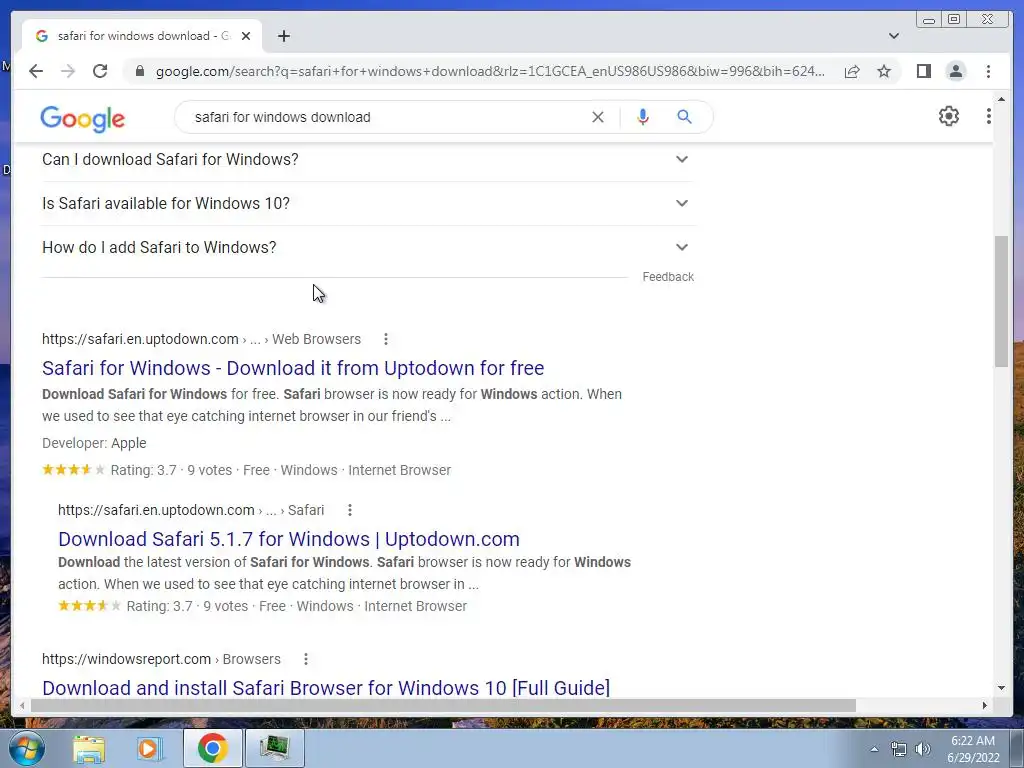Open the tab search dropdown arrow
Viewport: 1024px width, 768px height.
[x=894, y=36]
